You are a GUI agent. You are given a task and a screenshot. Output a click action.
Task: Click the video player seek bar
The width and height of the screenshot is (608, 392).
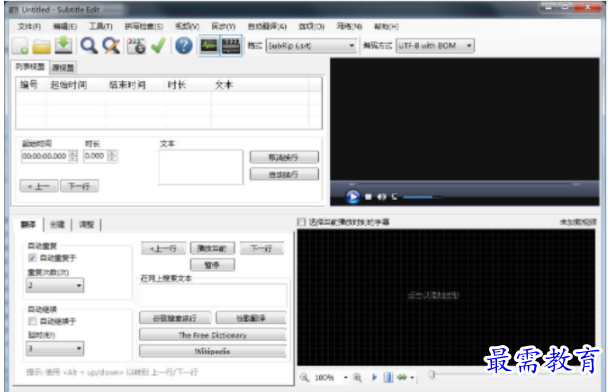[464, 184]
